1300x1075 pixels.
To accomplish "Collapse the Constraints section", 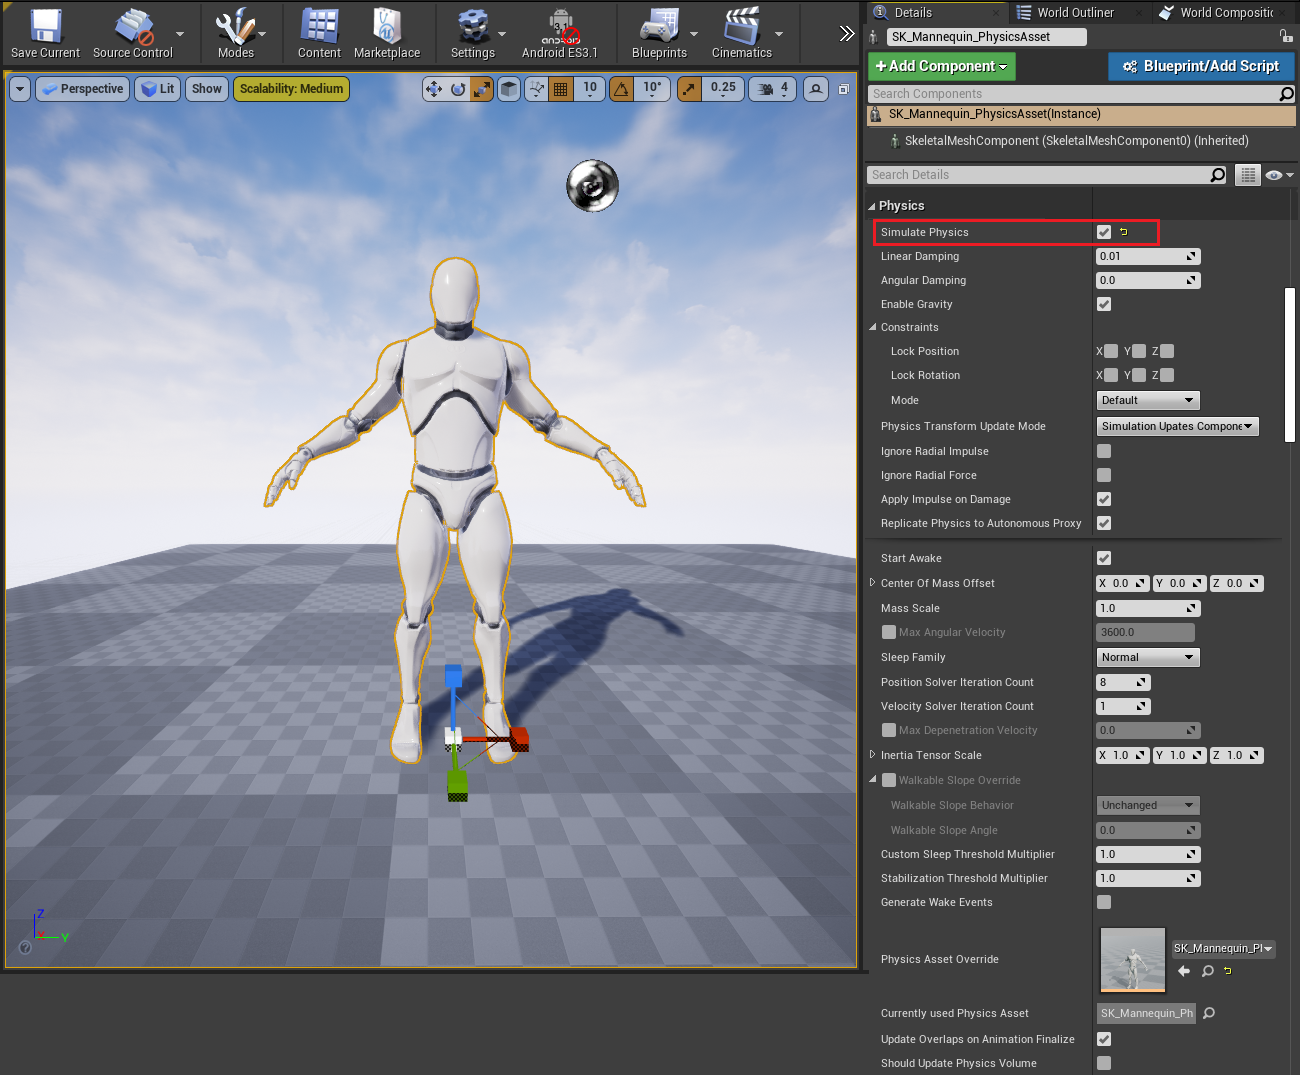I will click(873, 327).
